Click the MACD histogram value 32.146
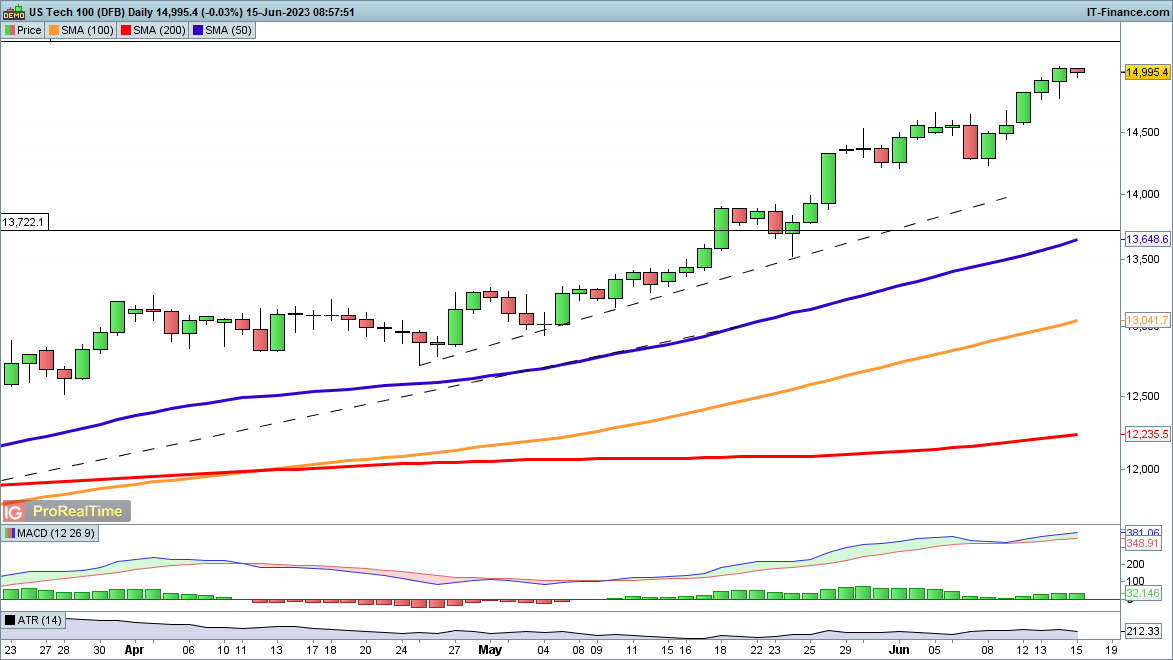This screenshot has height=660, width=1173. 1142,593
